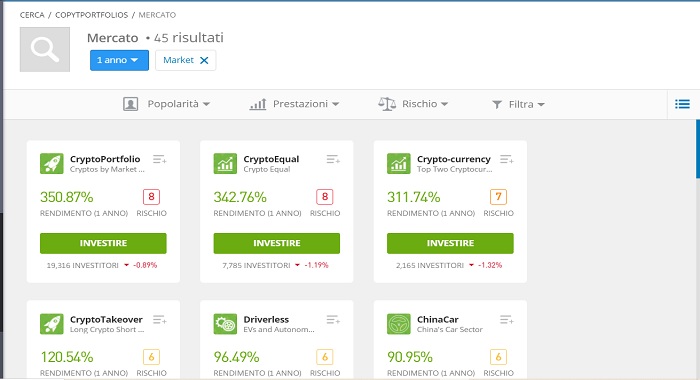Add Crypto-currency to watchlist icon
This screenshot has height=380, width=700.
point(507,159)
